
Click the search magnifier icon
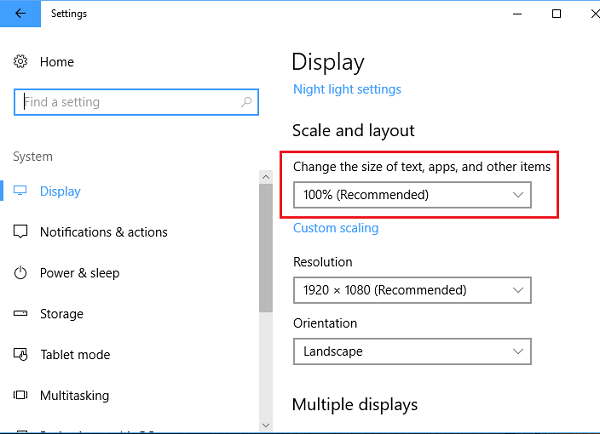point(245,102)
